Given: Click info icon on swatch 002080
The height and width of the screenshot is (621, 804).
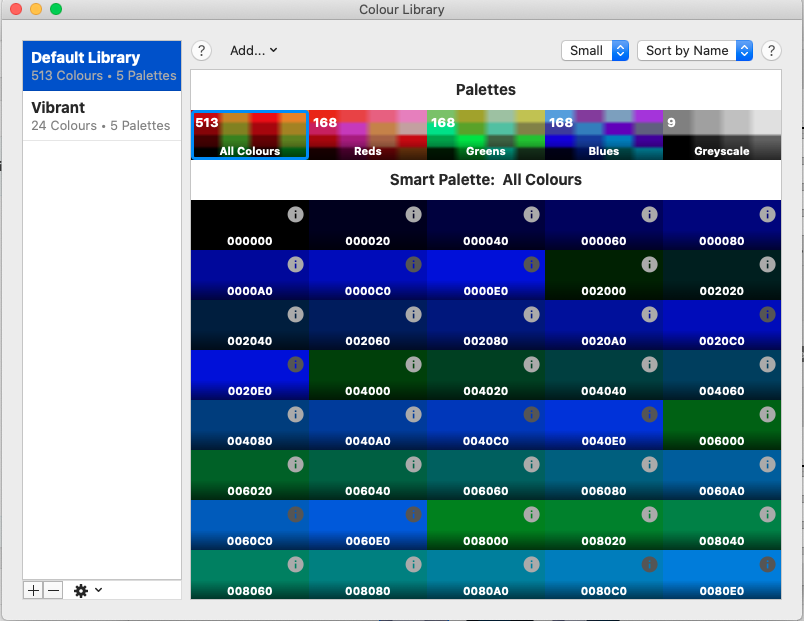Looking at the screenshot, I should [x=531, y=314].
